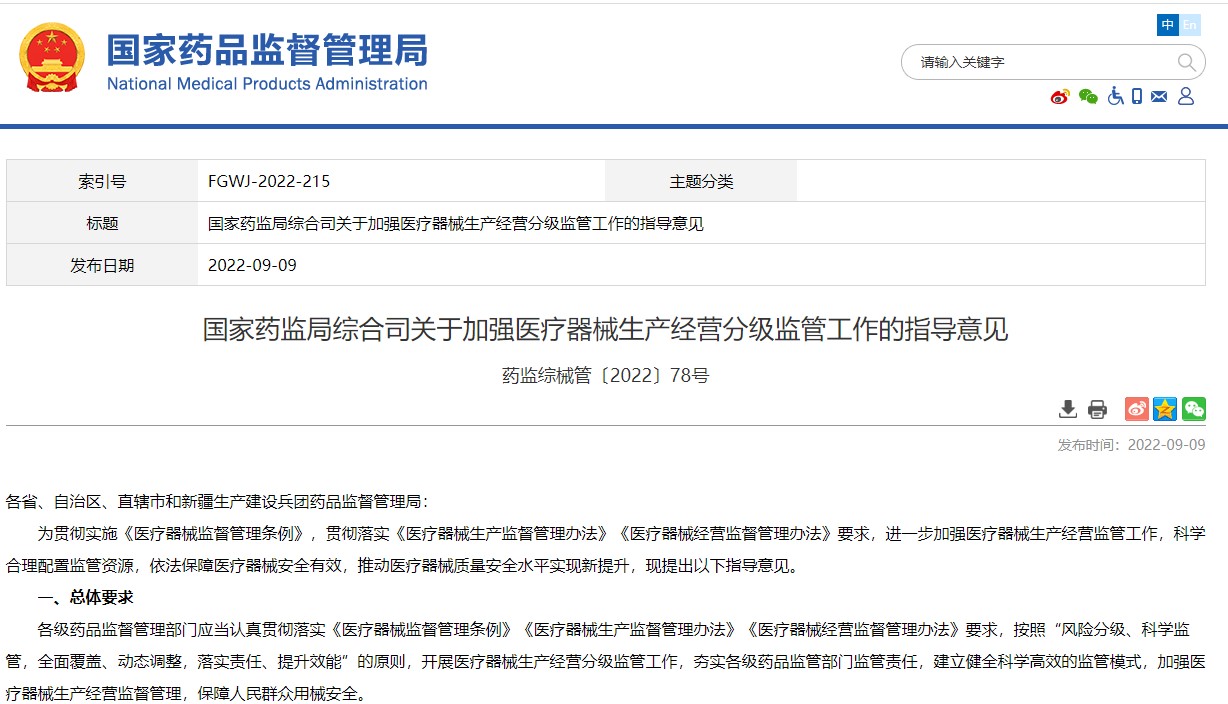This screenshot has height=704, width=1228.
Task: Share the article to Weibo
Action: coord(1136,409)
